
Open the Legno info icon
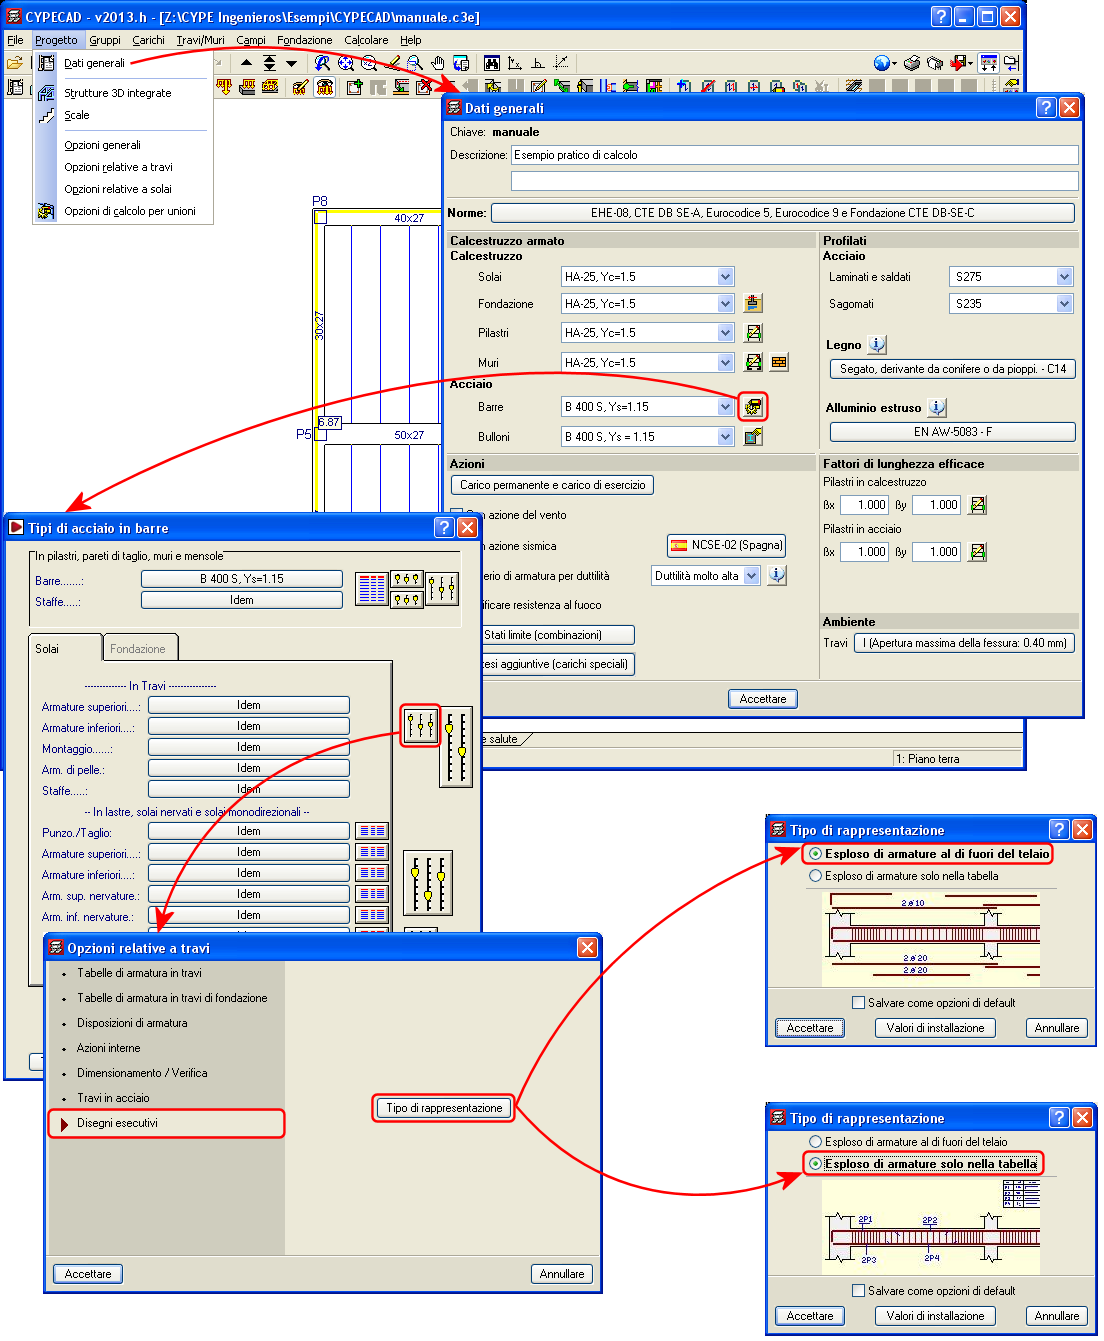pos(877,344)
